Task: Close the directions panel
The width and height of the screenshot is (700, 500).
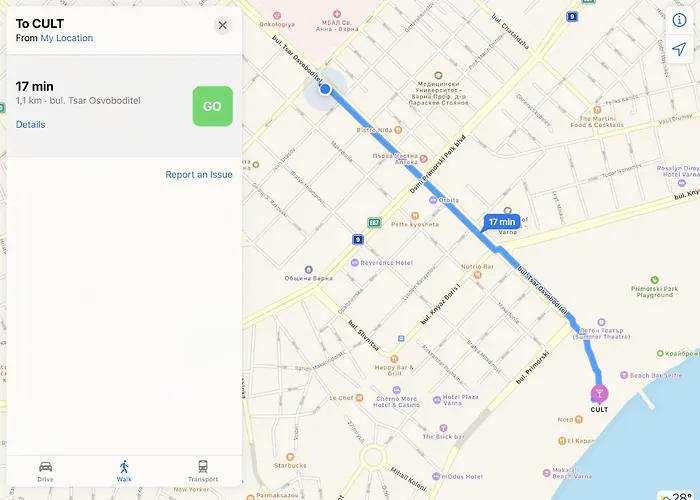Action: (222, 25)
